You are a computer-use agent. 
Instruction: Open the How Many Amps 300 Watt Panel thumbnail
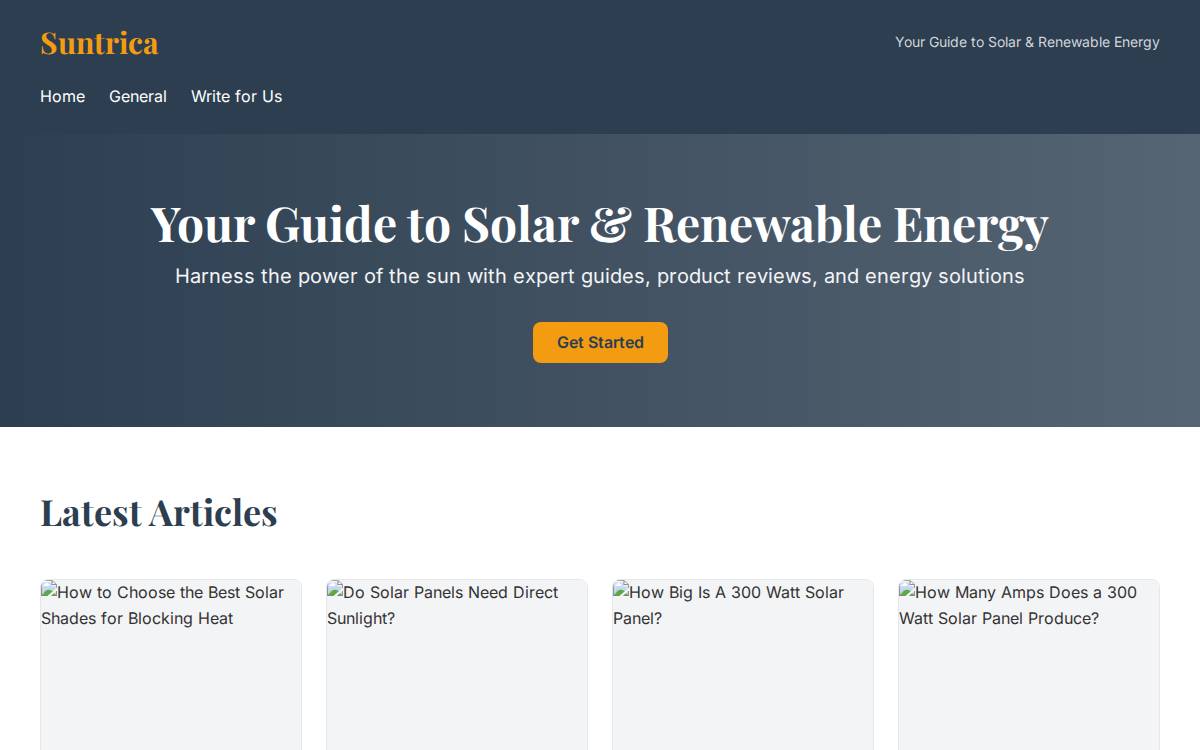1029,665
